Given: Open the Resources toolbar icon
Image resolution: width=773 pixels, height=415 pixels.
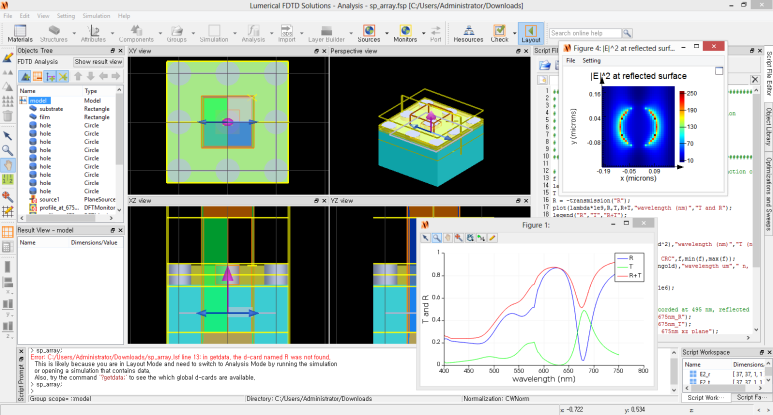Looking at the screenshot, I should (468, 34).
